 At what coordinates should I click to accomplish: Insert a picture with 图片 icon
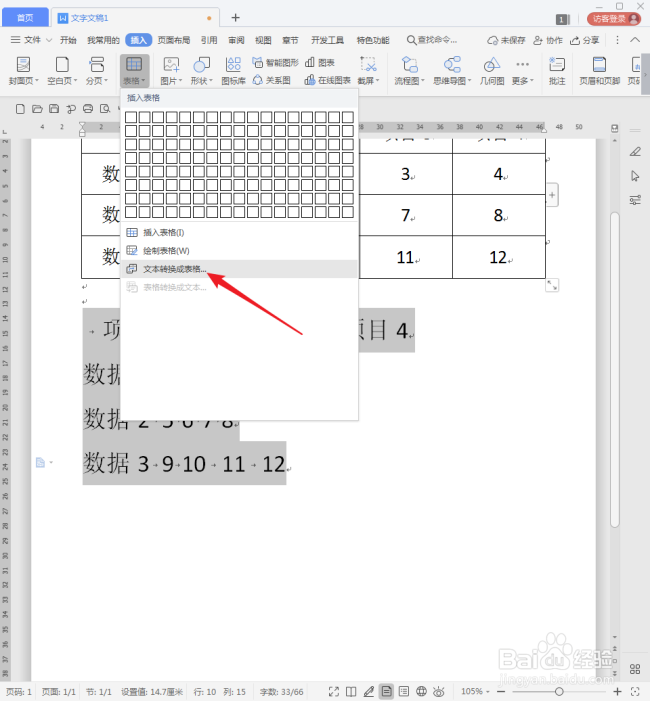click(x=171, y=65)
